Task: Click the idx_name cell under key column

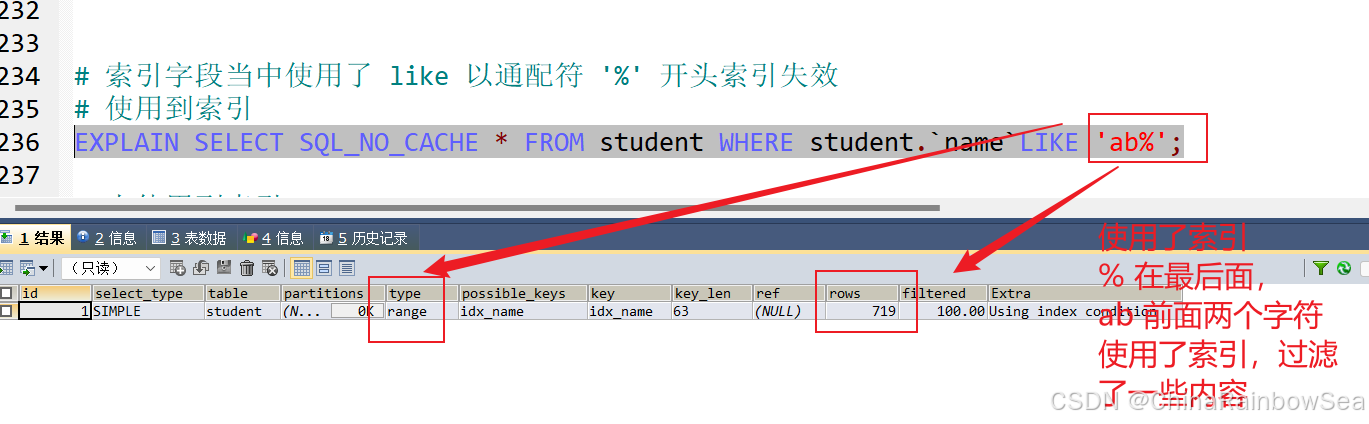Action: (x=622, y=311)
